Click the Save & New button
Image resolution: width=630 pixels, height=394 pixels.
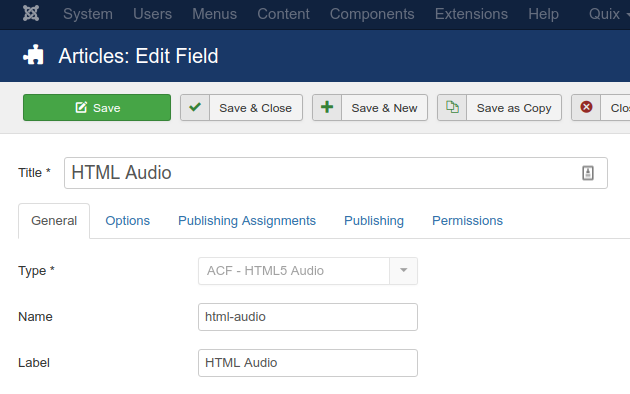click(370, 108)
